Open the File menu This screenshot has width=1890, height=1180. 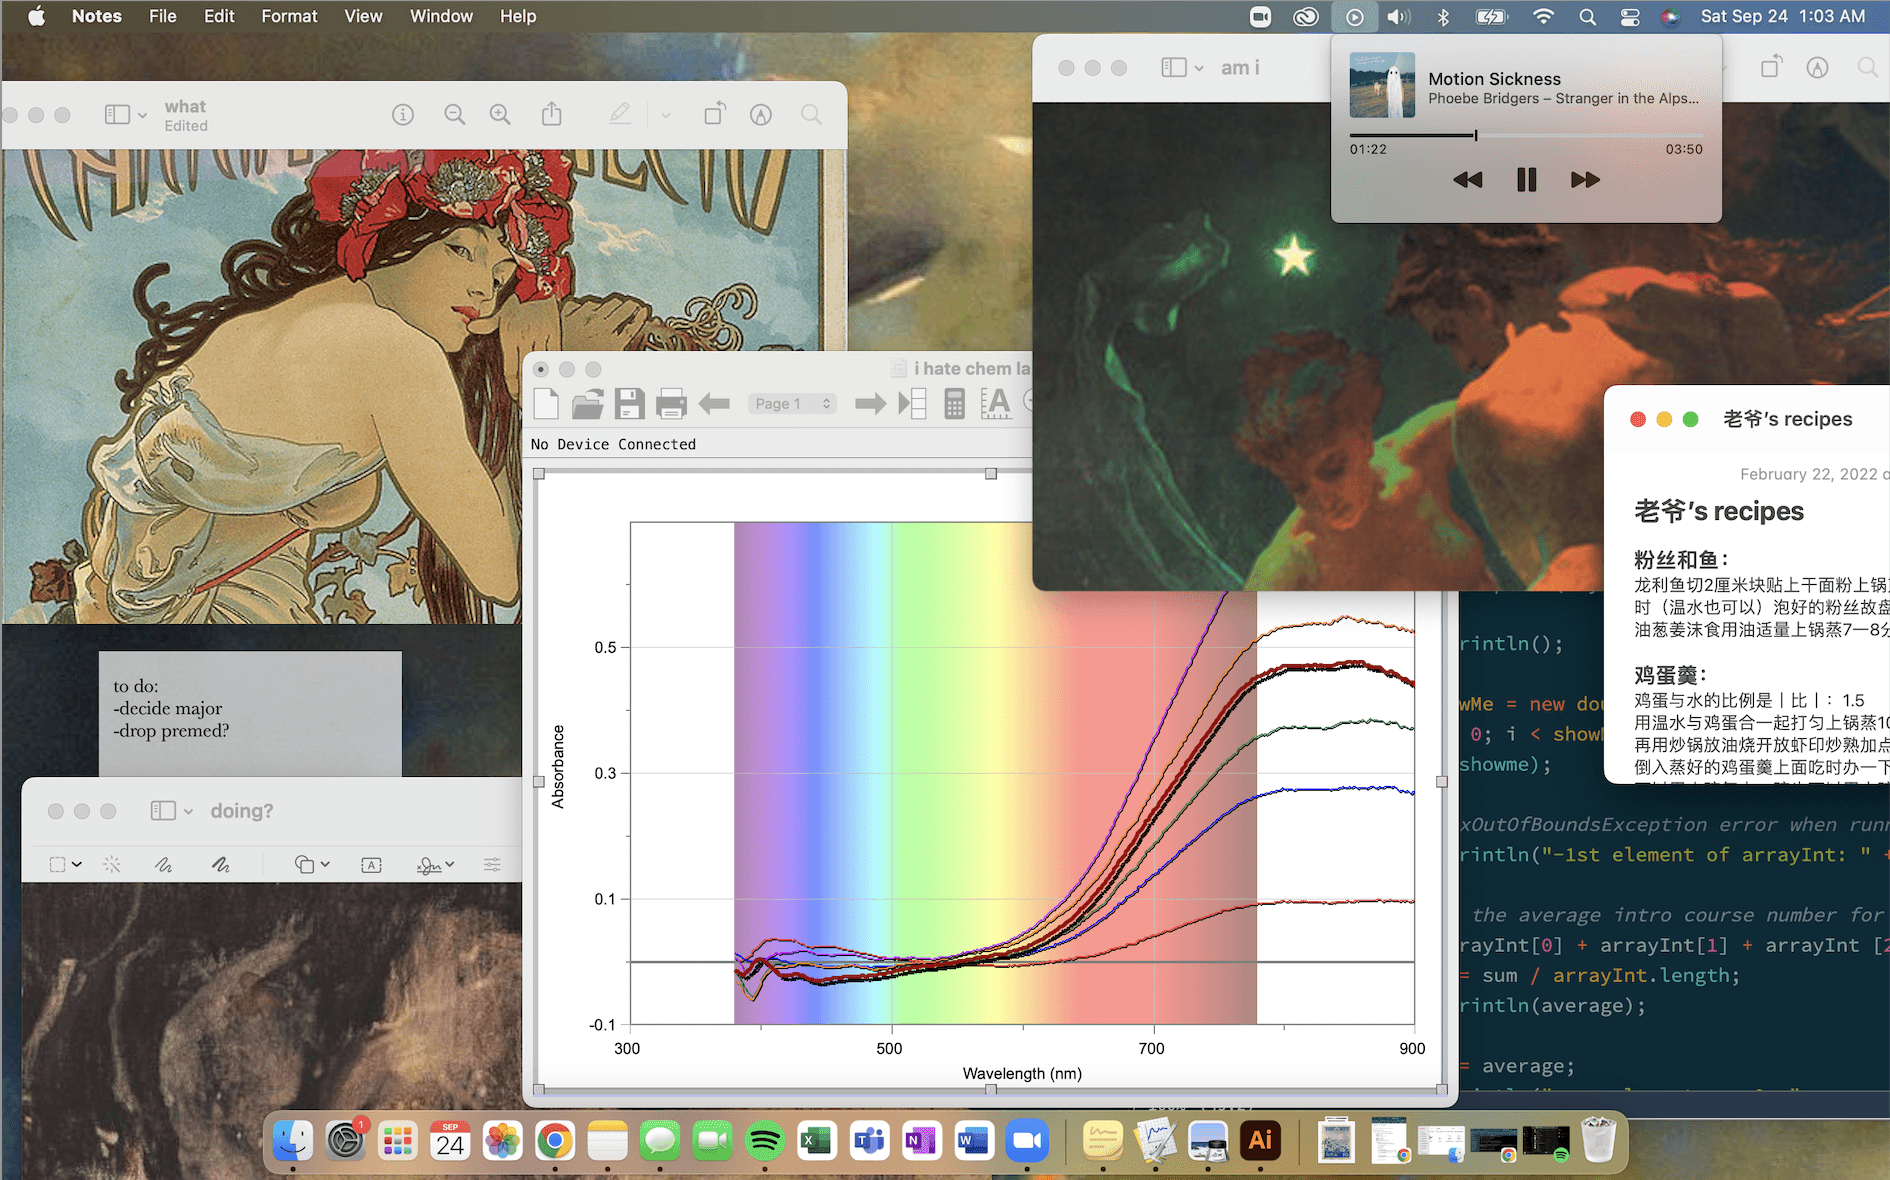163,16
